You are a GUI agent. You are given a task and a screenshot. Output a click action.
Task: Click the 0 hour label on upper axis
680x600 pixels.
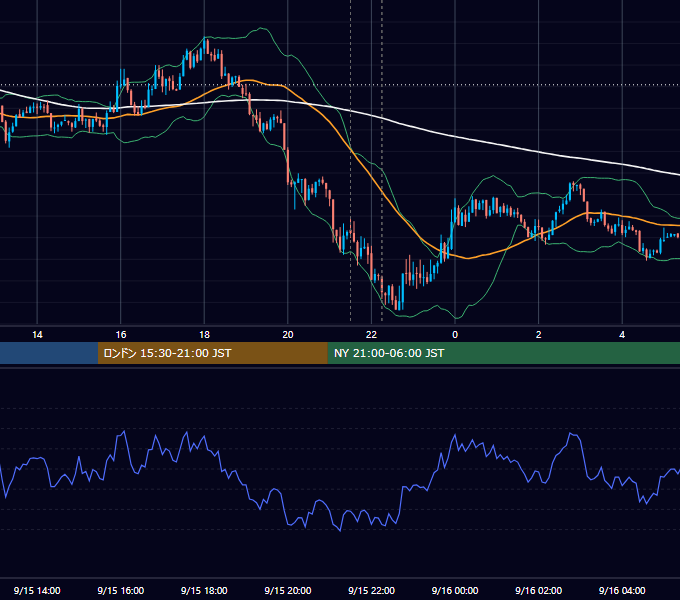pyautogui.click(x=455, y=335)
